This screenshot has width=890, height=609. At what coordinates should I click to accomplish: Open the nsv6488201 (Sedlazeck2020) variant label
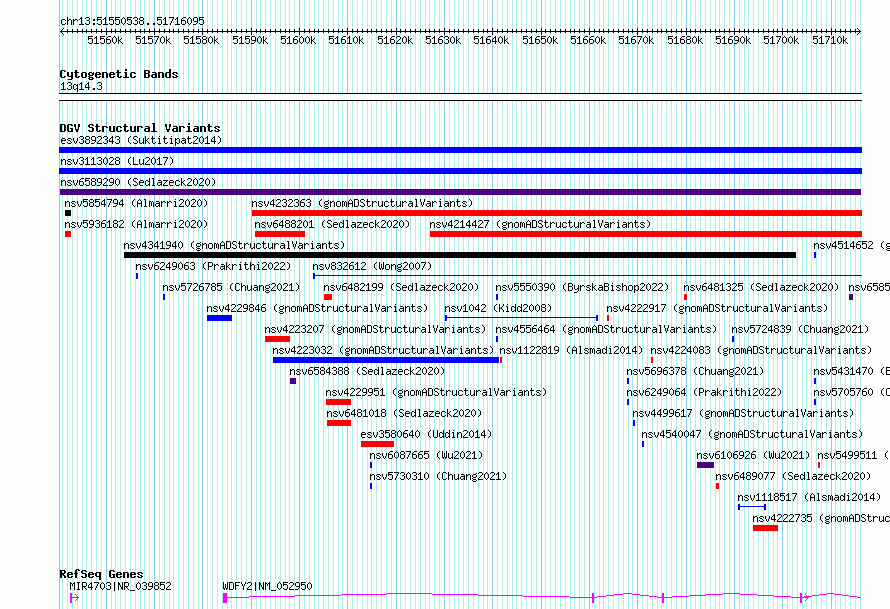[x=332, y=224]
